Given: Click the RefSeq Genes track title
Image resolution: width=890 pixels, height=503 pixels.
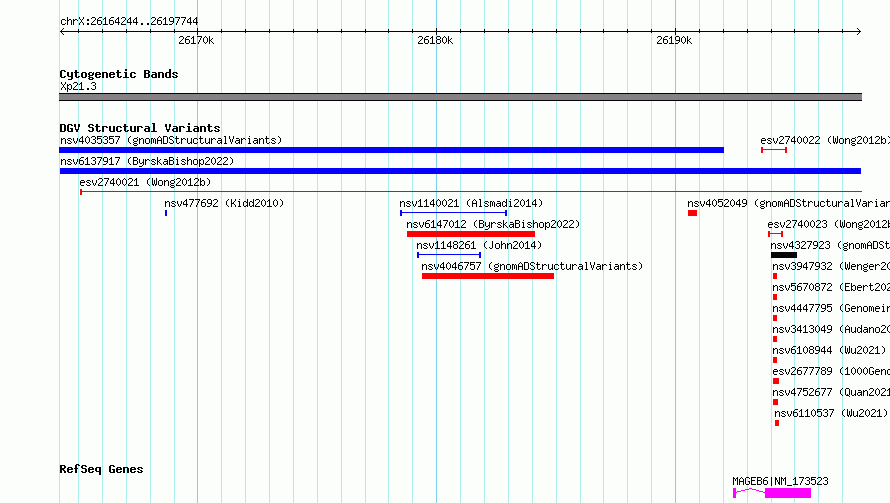Looking at the screenshot, I should (101, 469).
